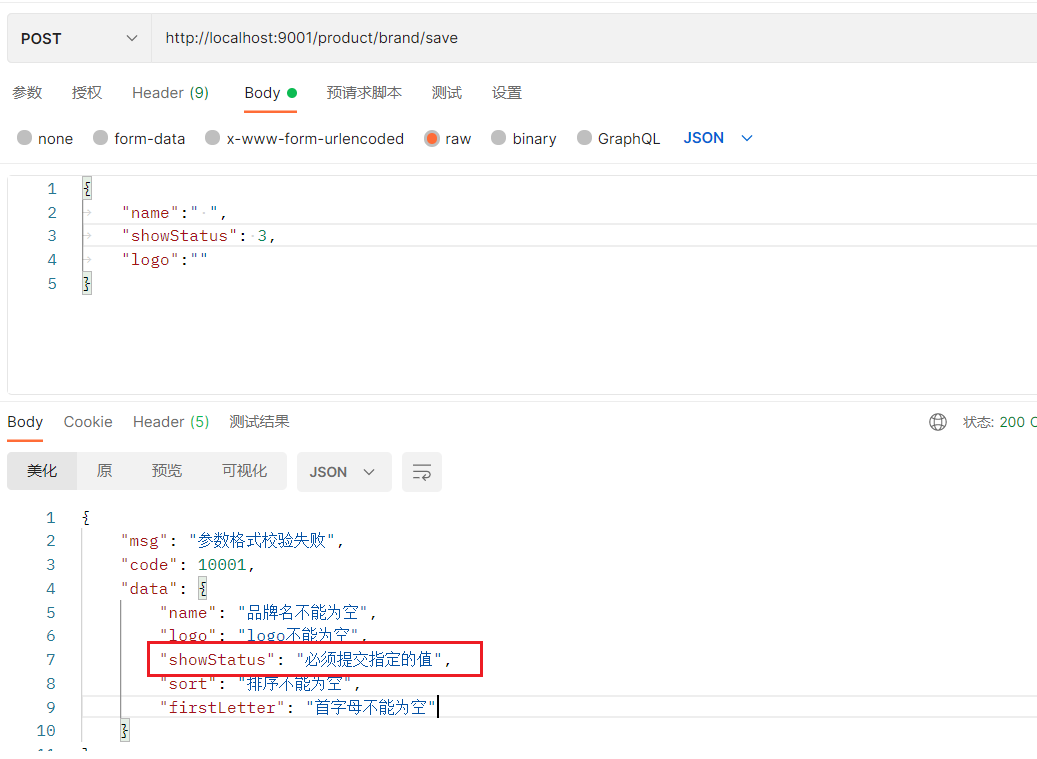Switch to the 授权 tab

[x=87, y=93]
